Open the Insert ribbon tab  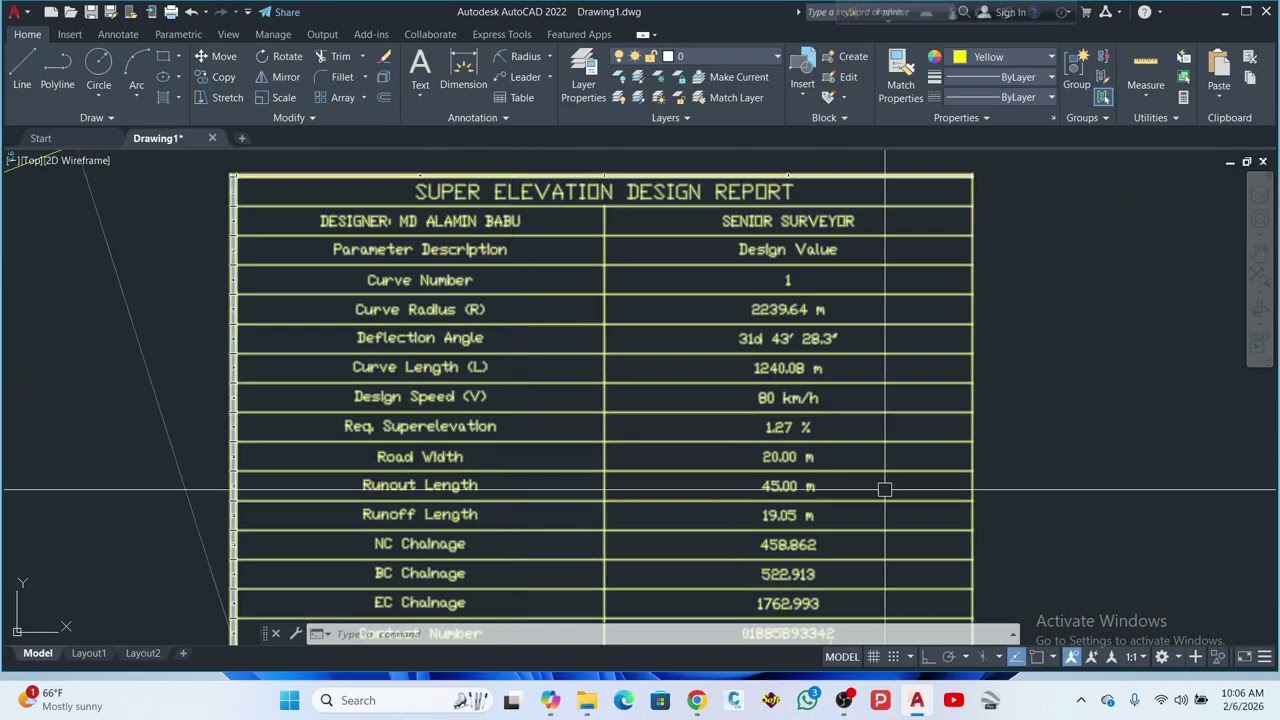[69, 34]
